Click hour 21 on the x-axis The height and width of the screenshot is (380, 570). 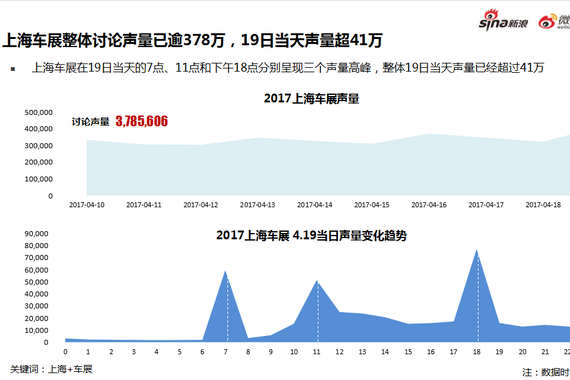(545, 352)
